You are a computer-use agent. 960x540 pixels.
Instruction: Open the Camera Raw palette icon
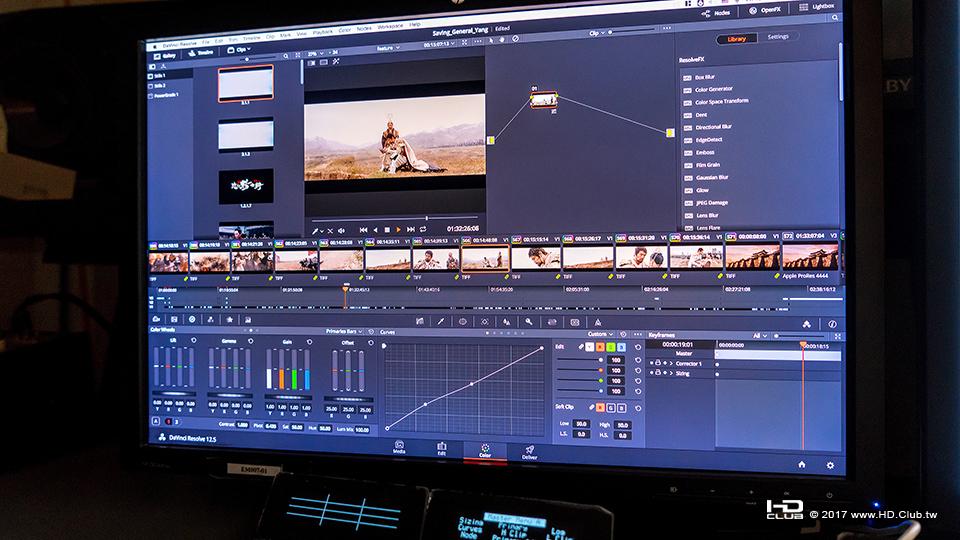pyautogui.click(x=156, y=319)
